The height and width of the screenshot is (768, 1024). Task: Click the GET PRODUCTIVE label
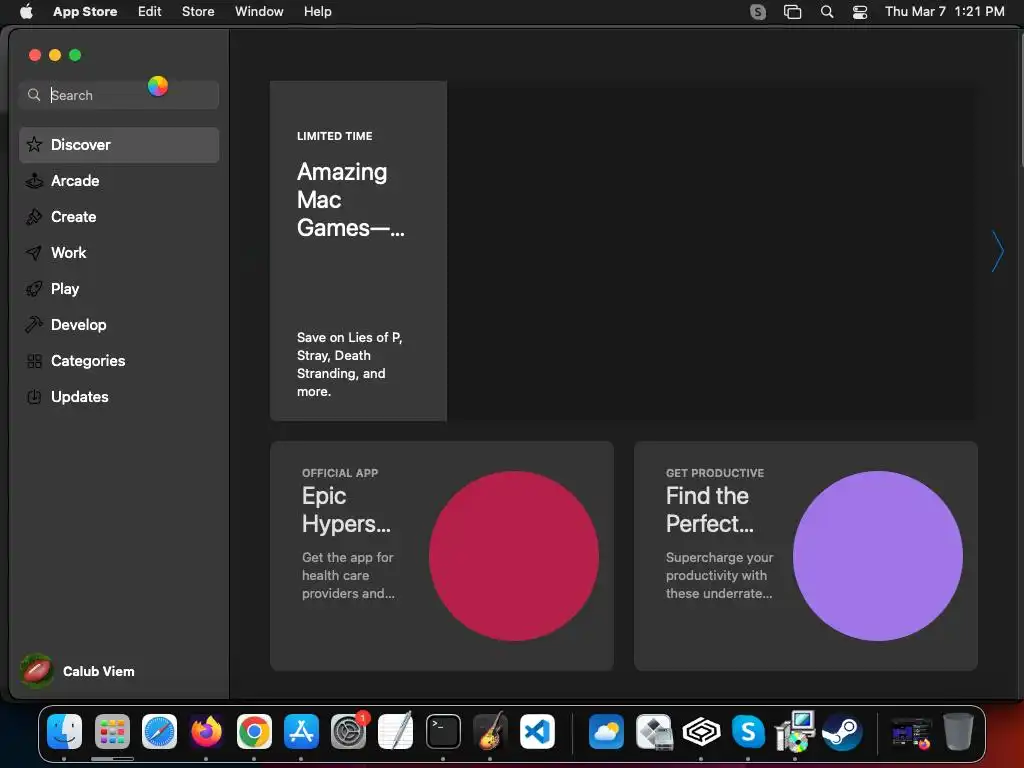pyautogui.click(x=714, y=473)
